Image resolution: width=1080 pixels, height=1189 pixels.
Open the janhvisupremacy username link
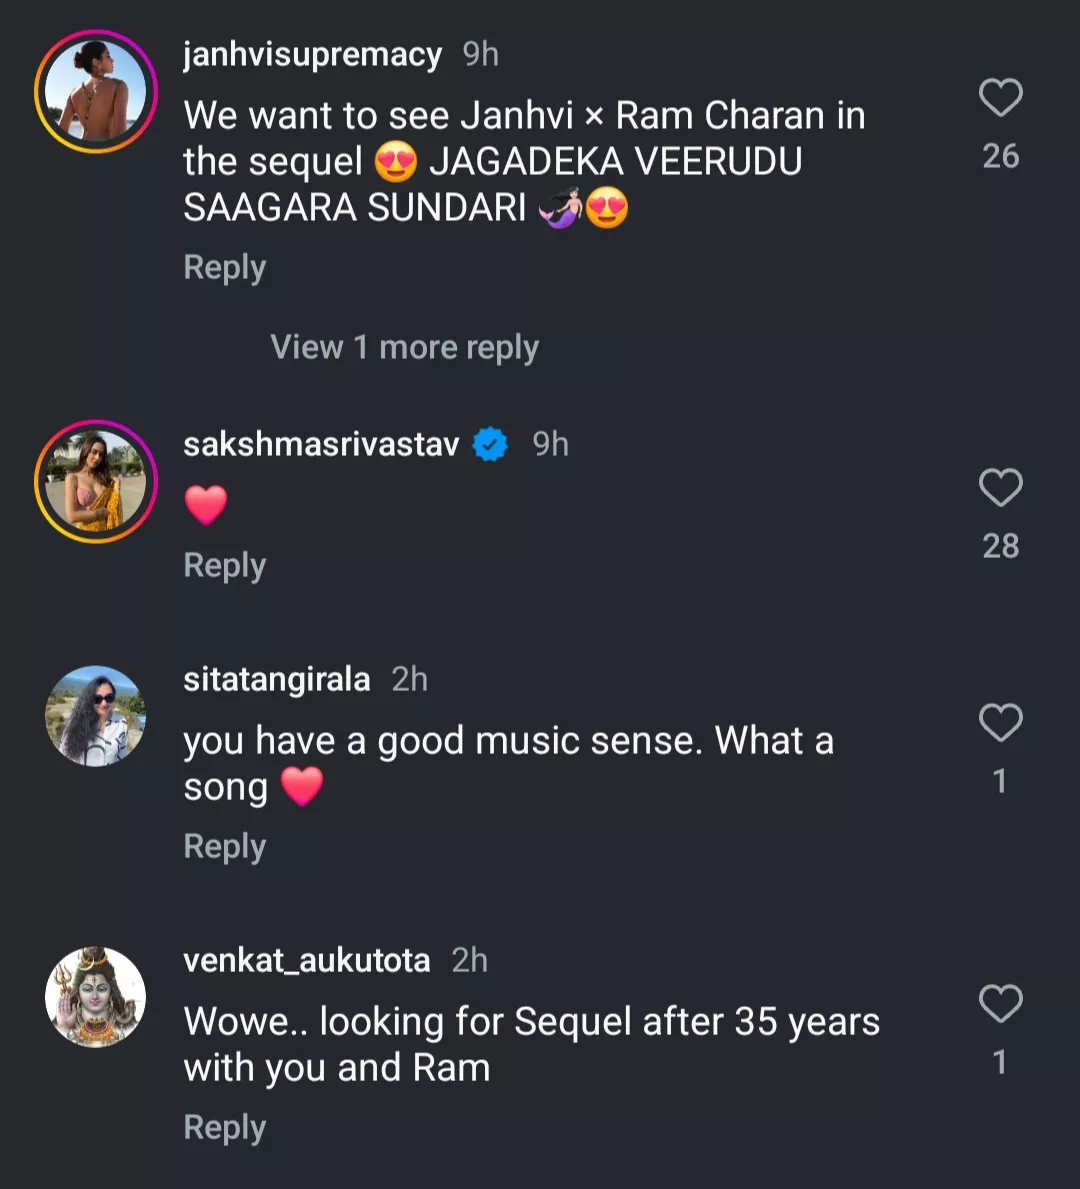(x=312, y=55)
